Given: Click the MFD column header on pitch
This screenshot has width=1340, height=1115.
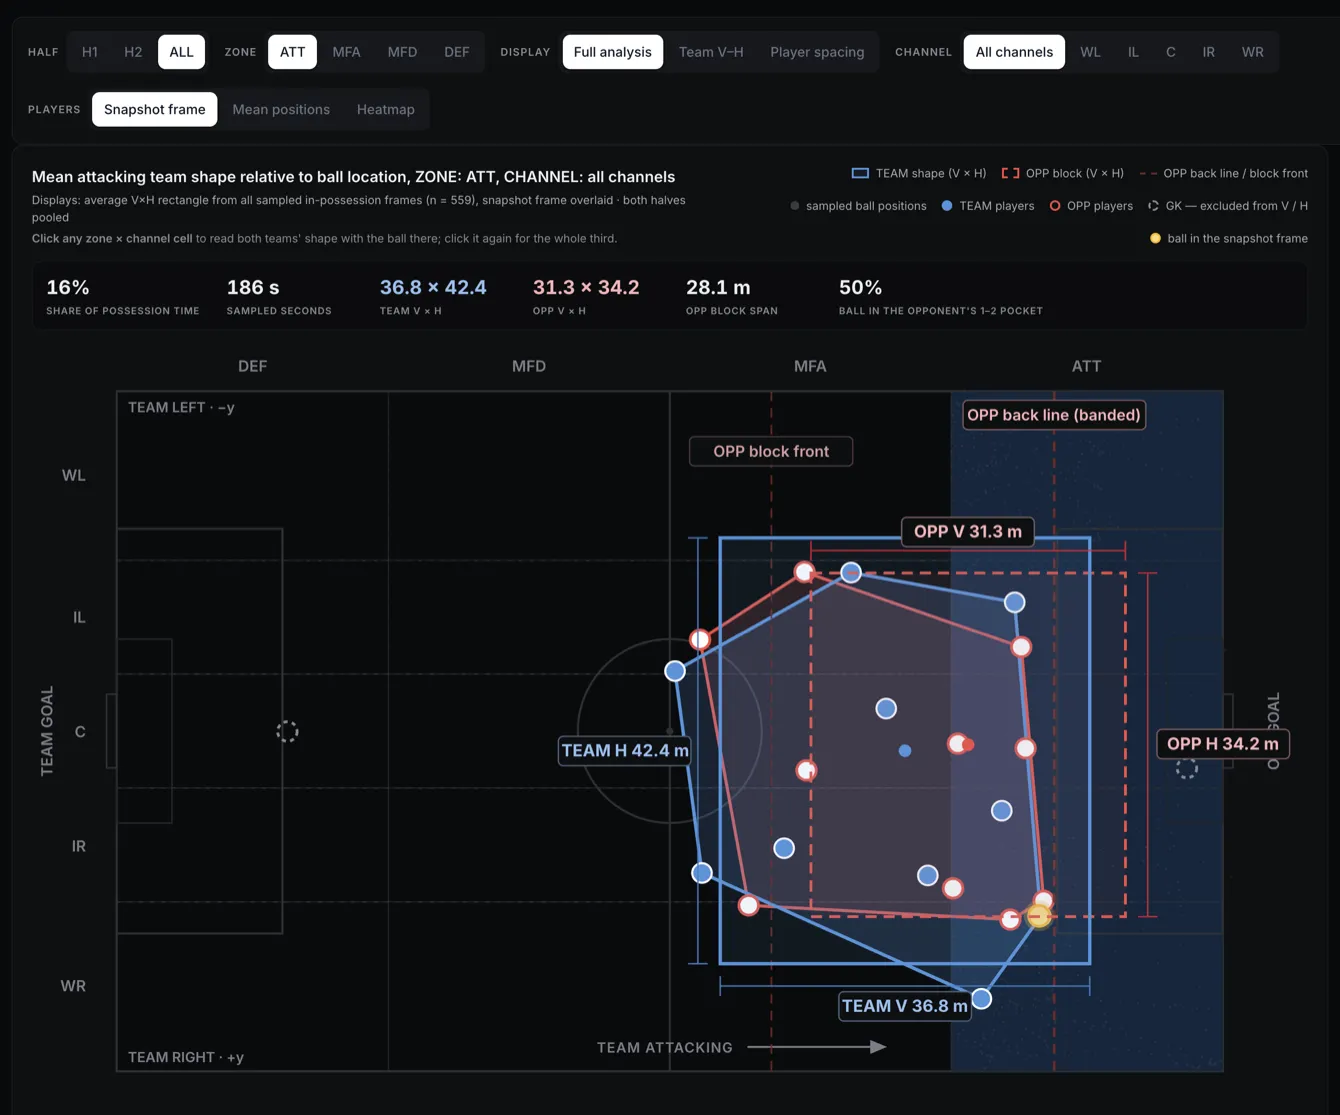Looking at the screenshot, I should 529,366.
